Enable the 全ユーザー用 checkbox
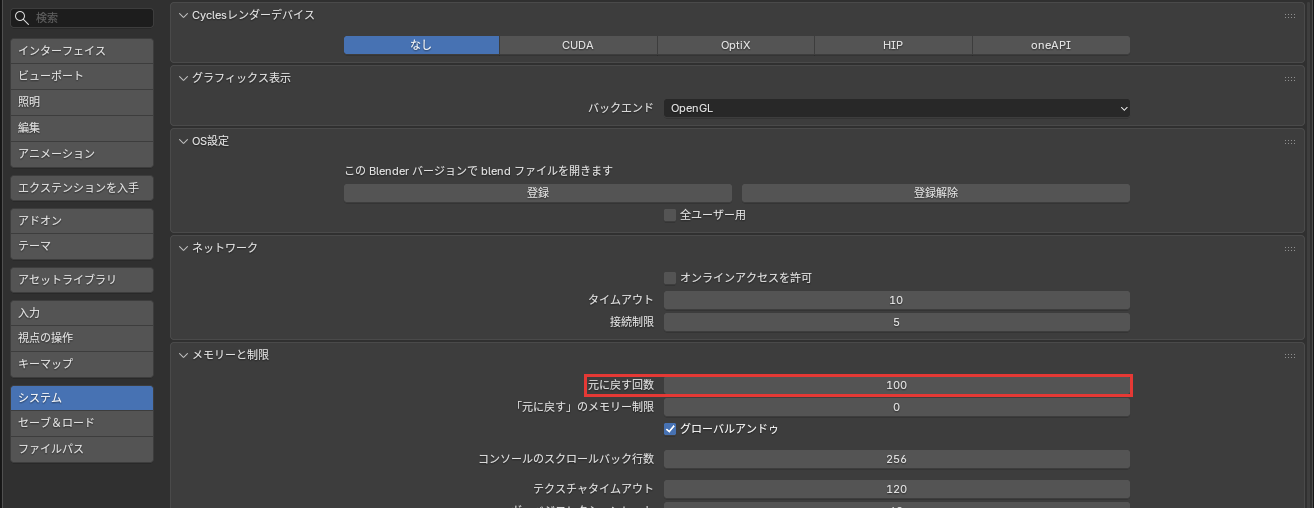The image size is (1314, 508). [x=670, y=215]
